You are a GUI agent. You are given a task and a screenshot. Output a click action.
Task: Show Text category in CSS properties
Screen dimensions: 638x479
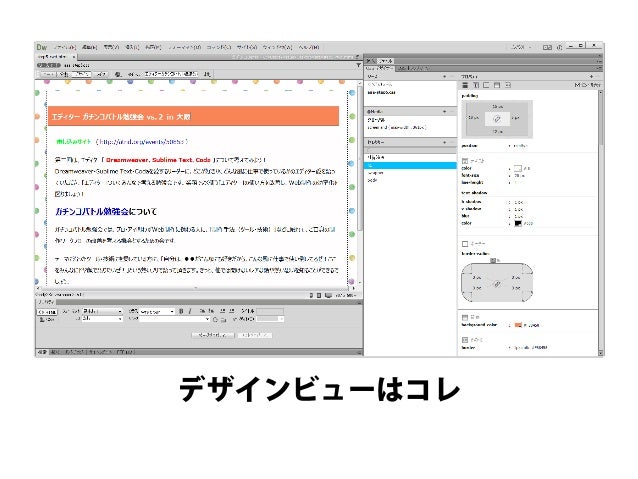[476, 85]
